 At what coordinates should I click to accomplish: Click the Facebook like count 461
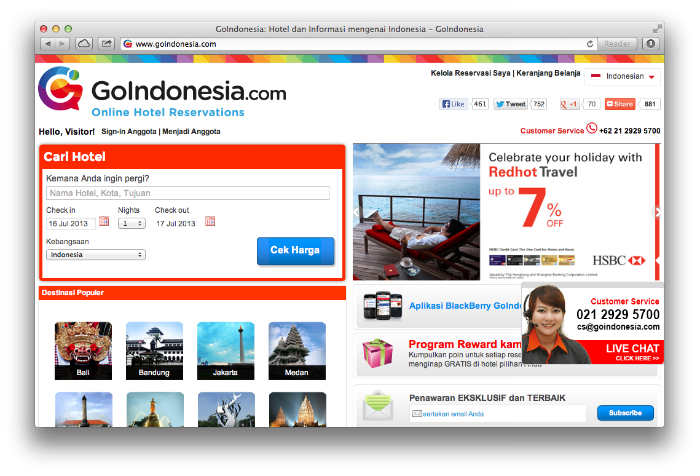[480, 104]
